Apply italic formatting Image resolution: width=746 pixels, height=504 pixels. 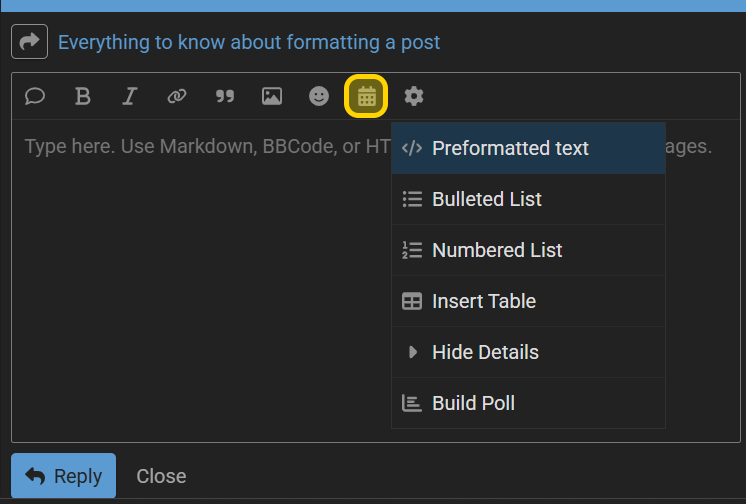click(129, 96)
